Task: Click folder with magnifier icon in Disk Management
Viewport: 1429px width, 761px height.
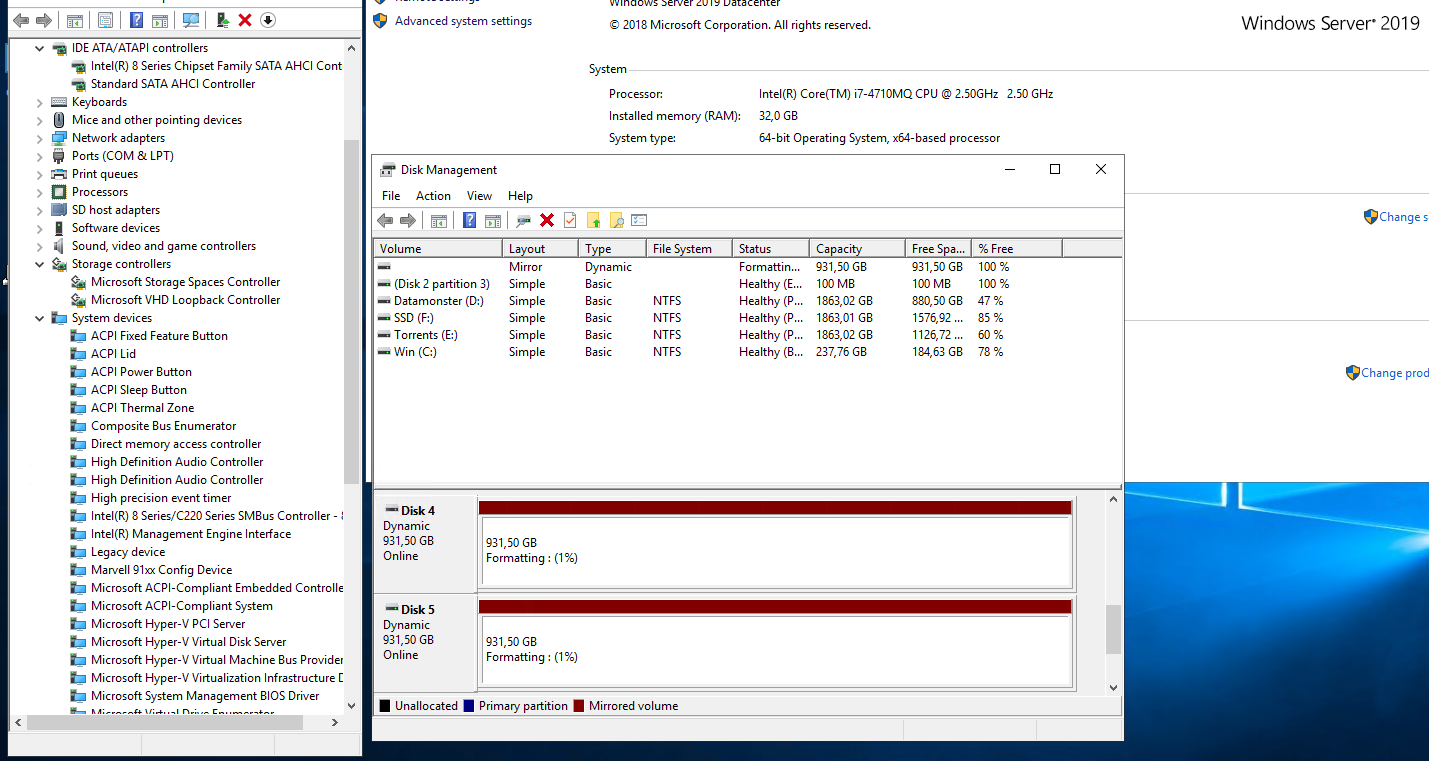Action: tap(616, 220)
